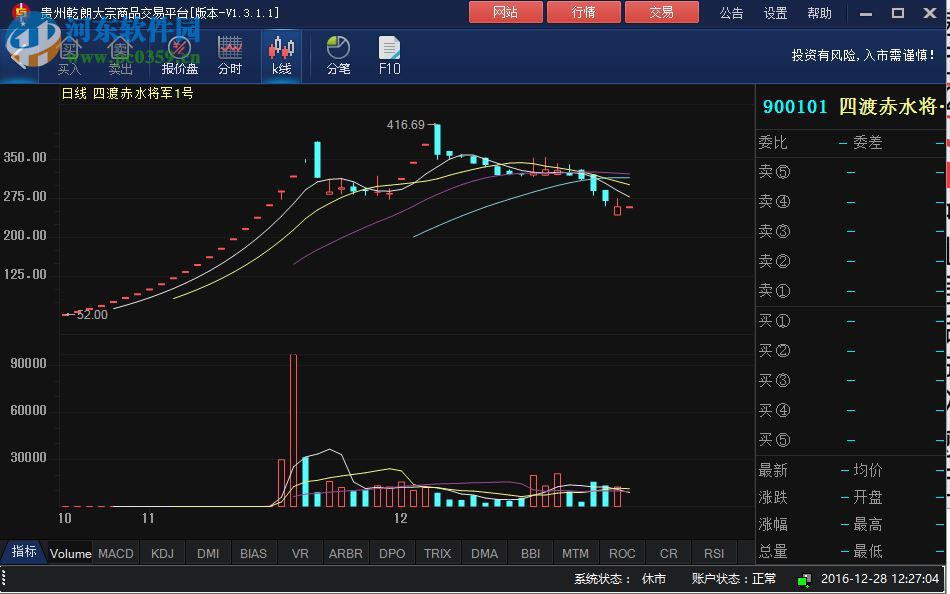Switch to the DMA indicator tab
The image size is (950, 594).
coord(485,553)
